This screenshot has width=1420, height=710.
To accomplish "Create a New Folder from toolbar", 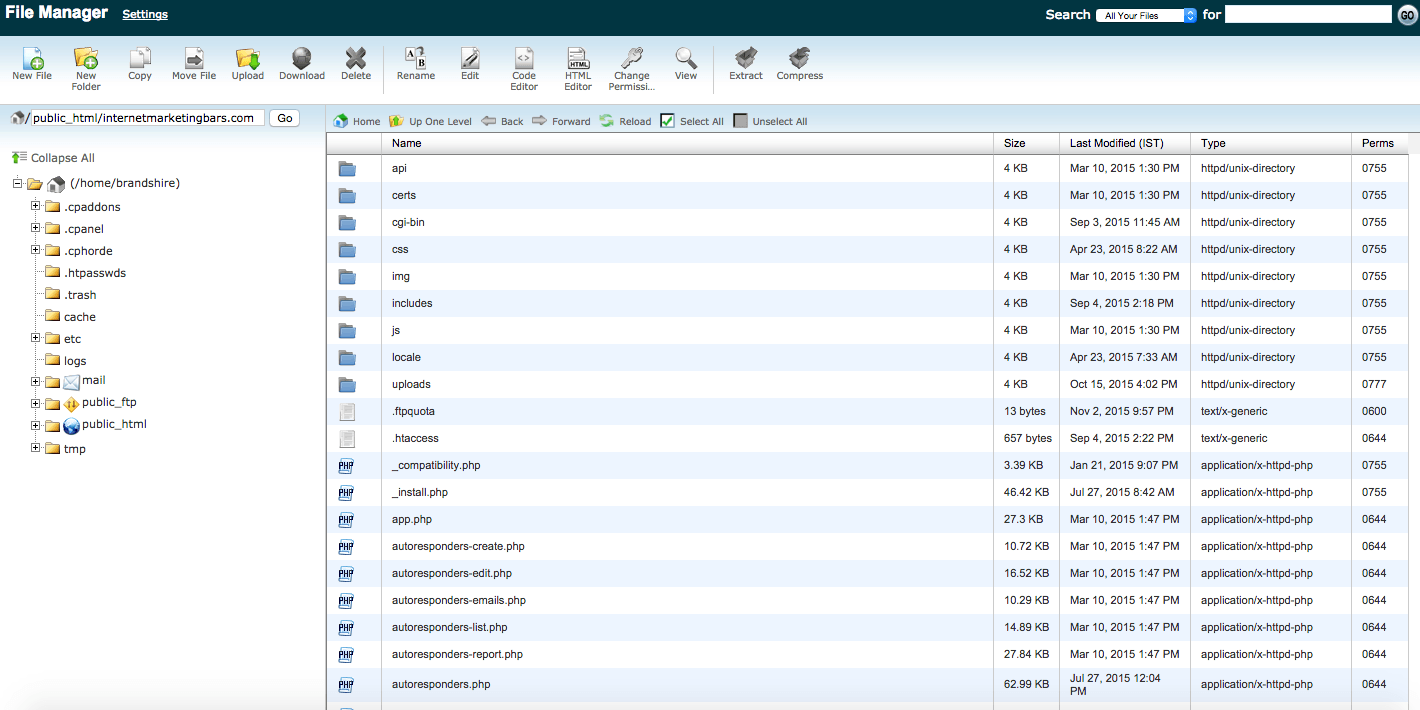I will [x=86, y=69].
